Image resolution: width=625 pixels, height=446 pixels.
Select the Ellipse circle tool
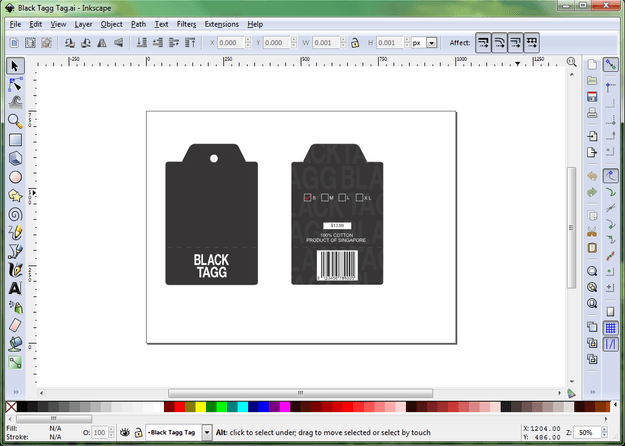tap(15, 177)
